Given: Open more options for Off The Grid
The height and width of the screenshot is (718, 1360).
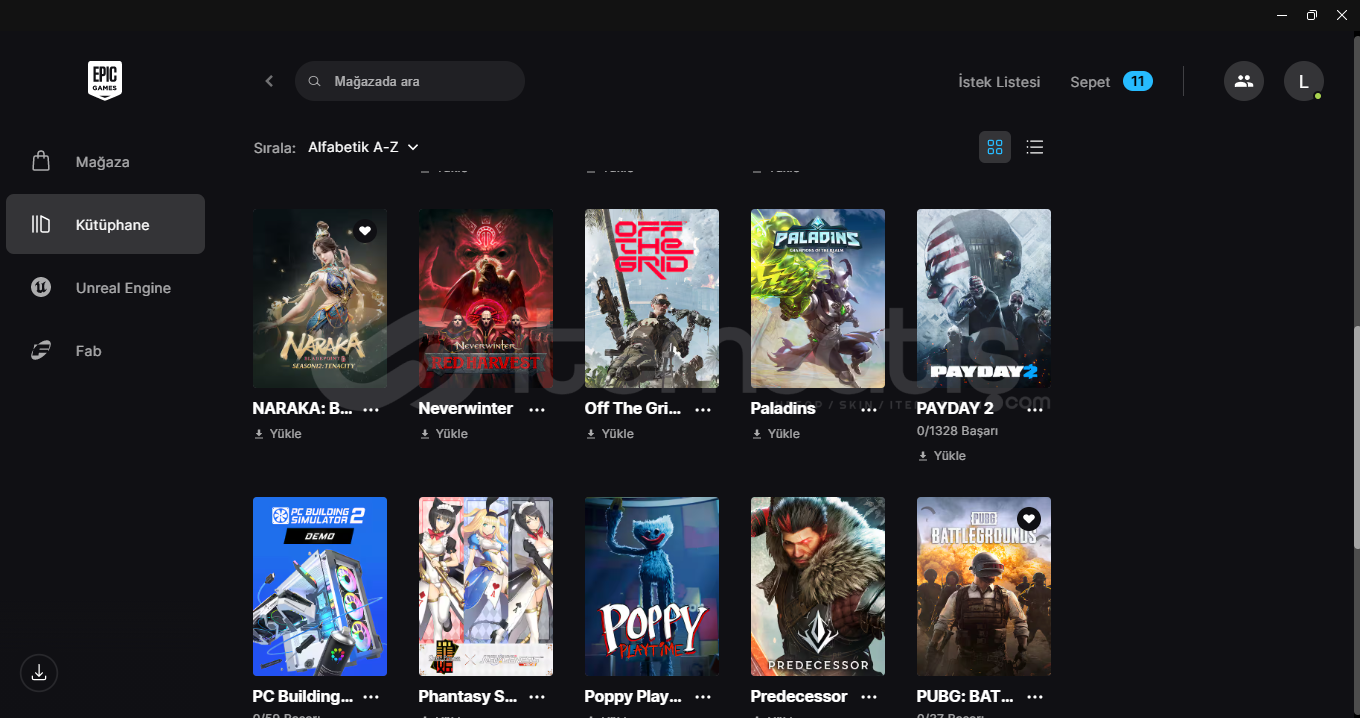Looking at the screenshot, I should 703,409.
